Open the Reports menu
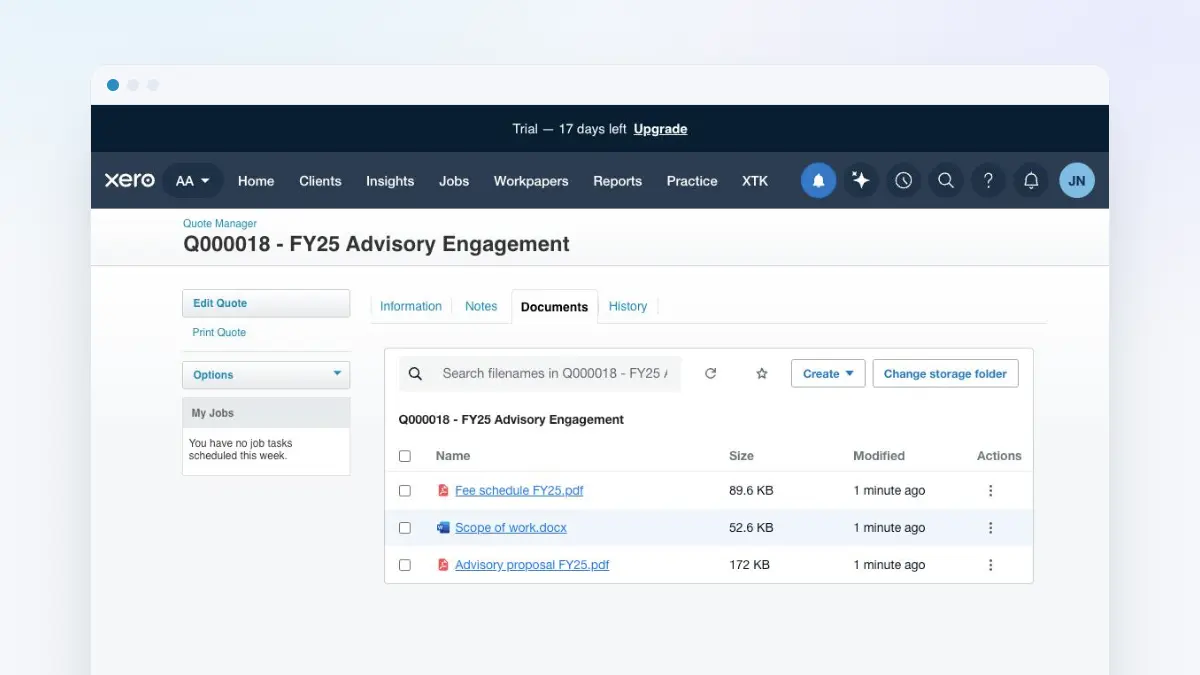 (617, 181)
